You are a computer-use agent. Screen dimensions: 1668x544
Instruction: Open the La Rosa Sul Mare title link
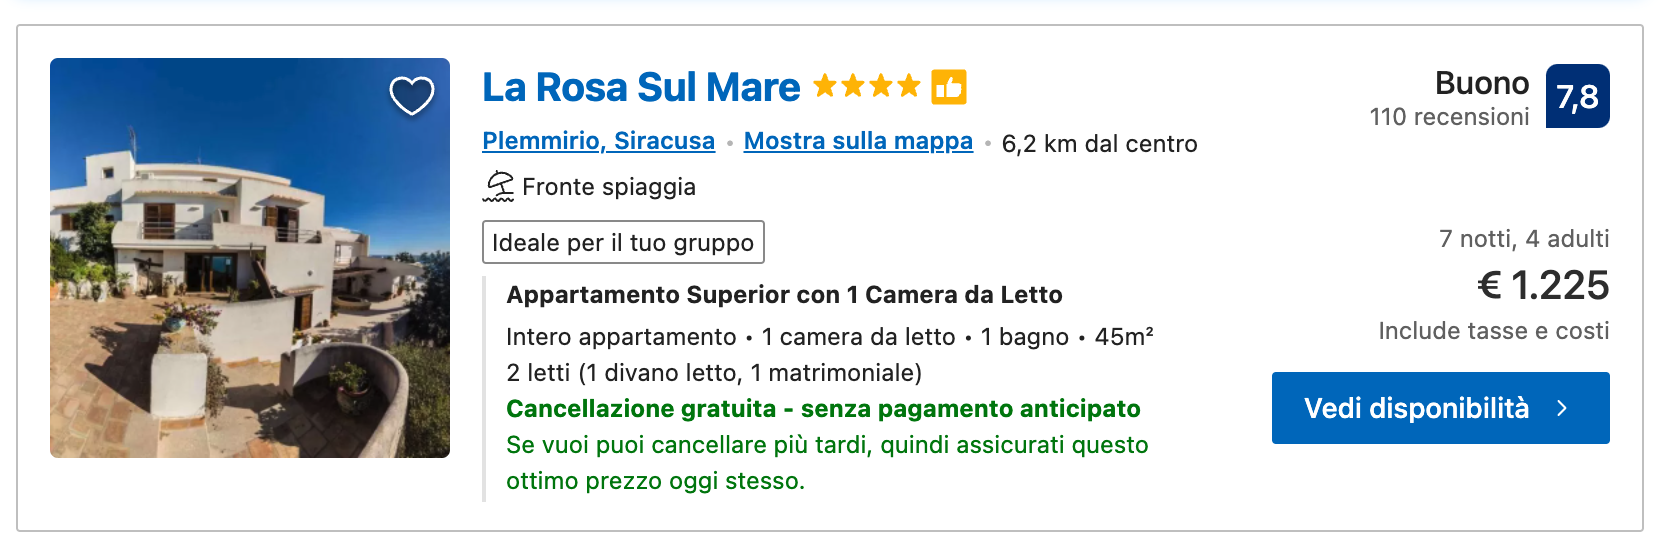tap(641, 87)
